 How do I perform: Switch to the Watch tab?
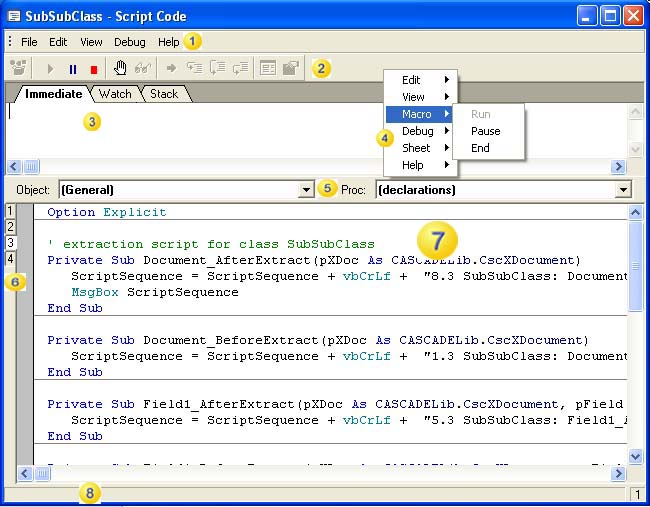point(115,94)
